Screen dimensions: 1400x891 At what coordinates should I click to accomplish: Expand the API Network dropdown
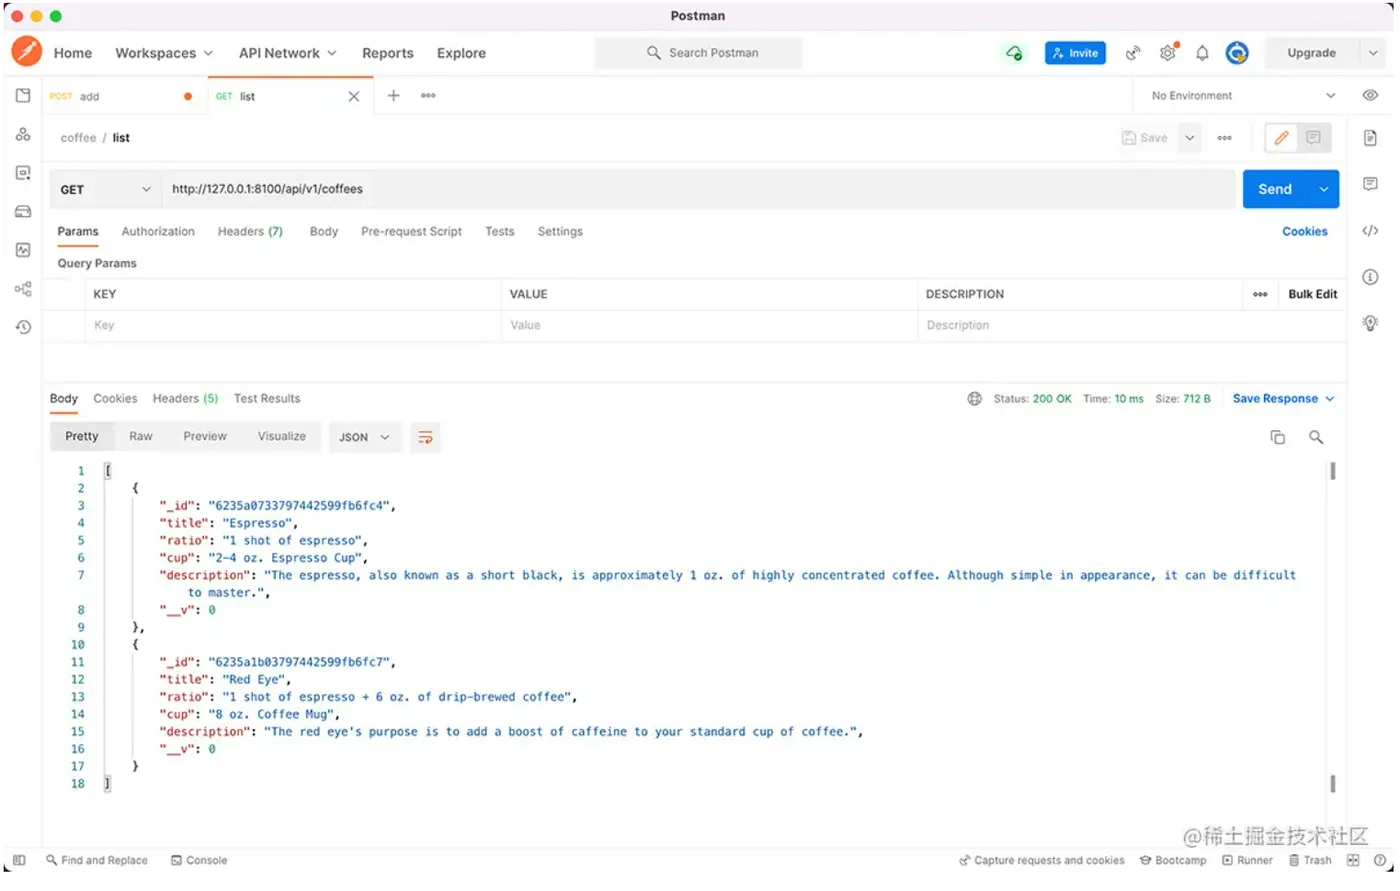pos(288,53)
